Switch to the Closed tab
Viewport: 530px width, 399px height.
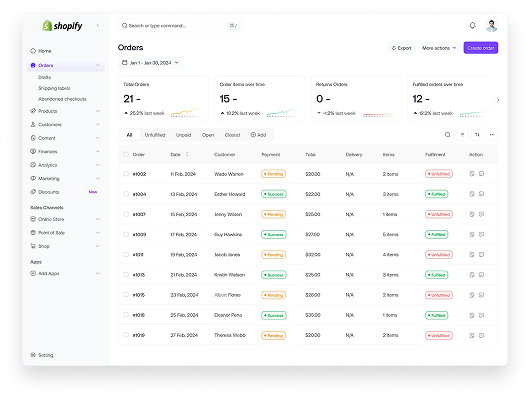[x=232, y=135]
